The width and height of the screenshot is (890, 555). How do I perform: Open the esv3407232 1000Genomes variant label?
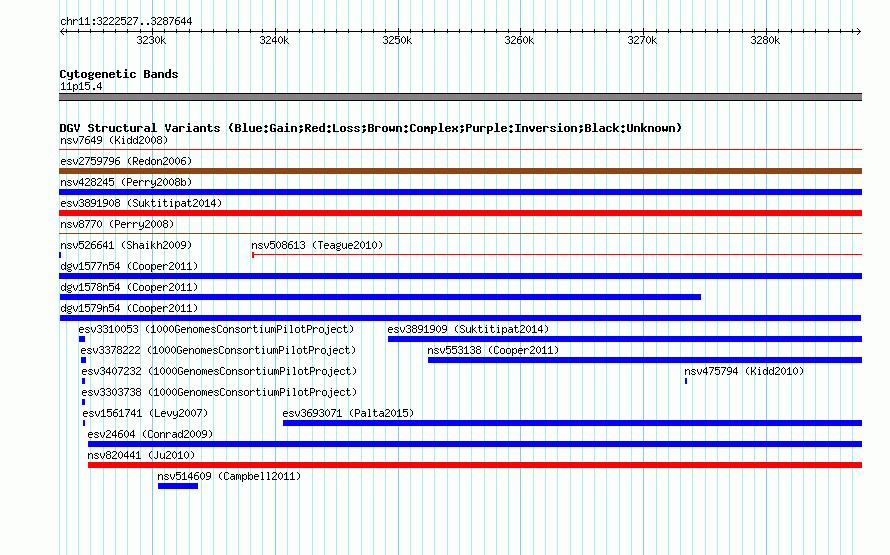219,371
